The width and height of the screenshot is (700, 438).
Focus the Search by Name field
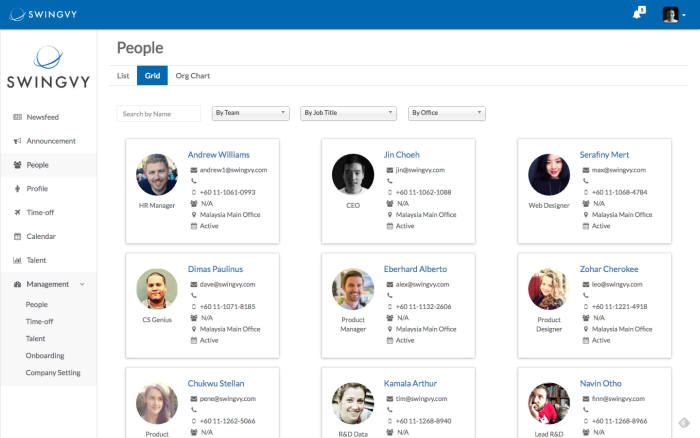click(x=159, y=114)
